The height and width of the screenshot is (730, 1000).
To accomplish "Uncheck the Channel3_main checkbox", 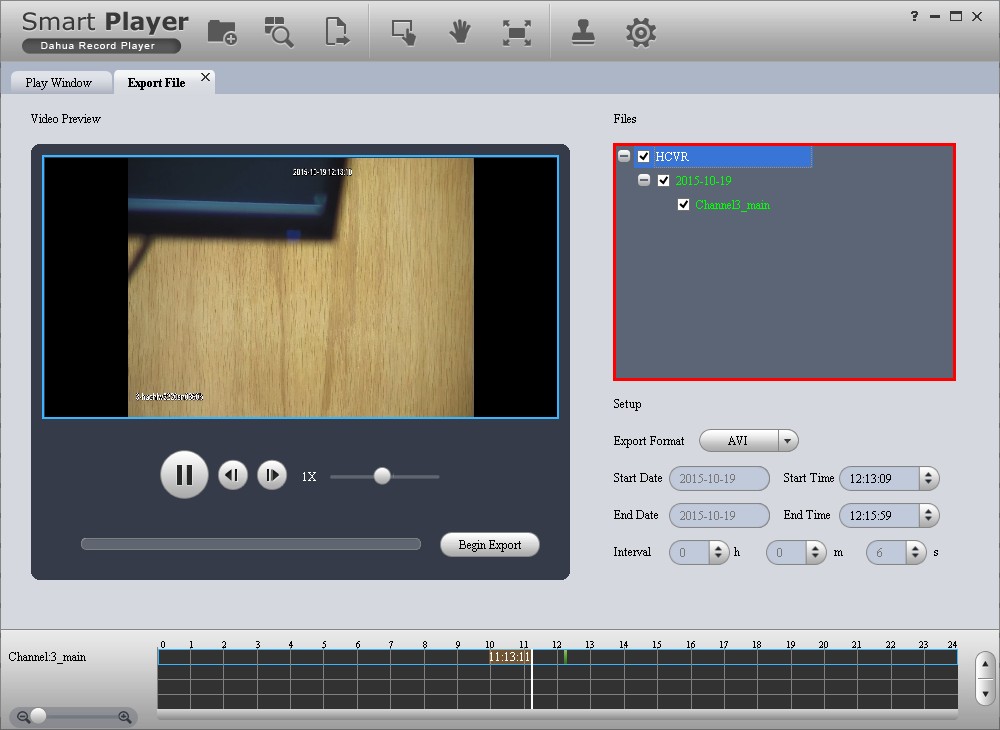I will point(684,205).
